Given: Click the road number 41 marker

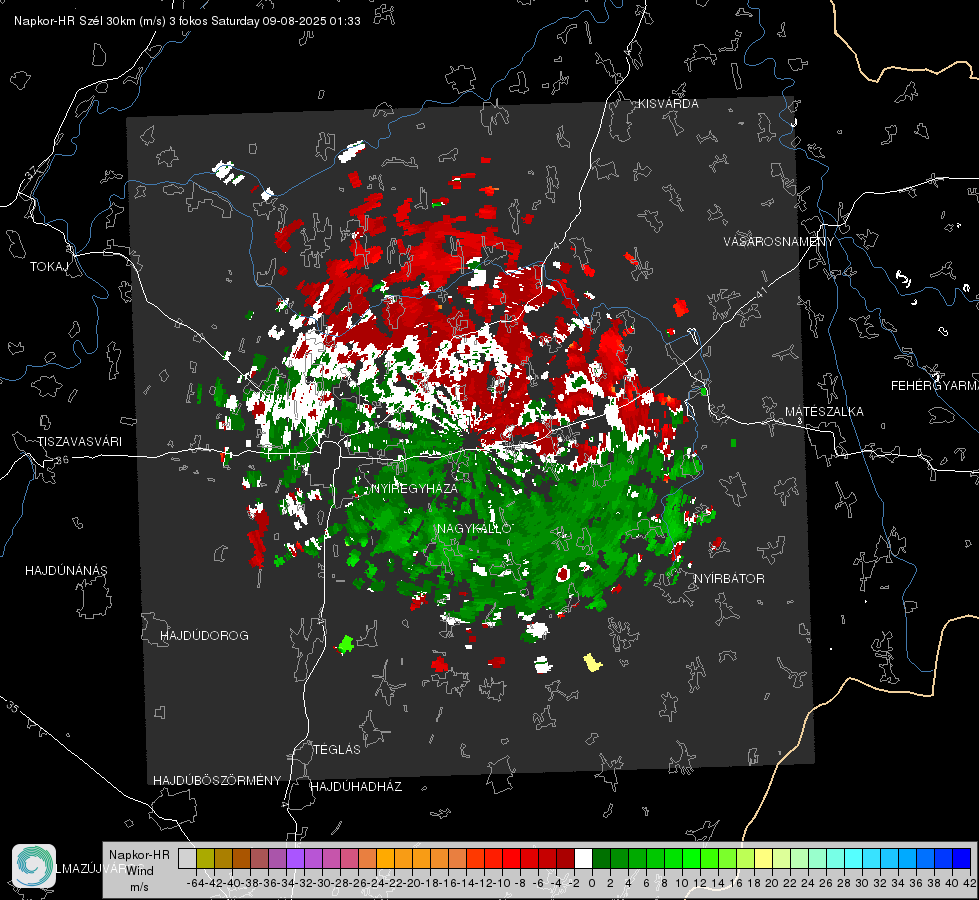Looking at the screenshot, I should 760,292.
